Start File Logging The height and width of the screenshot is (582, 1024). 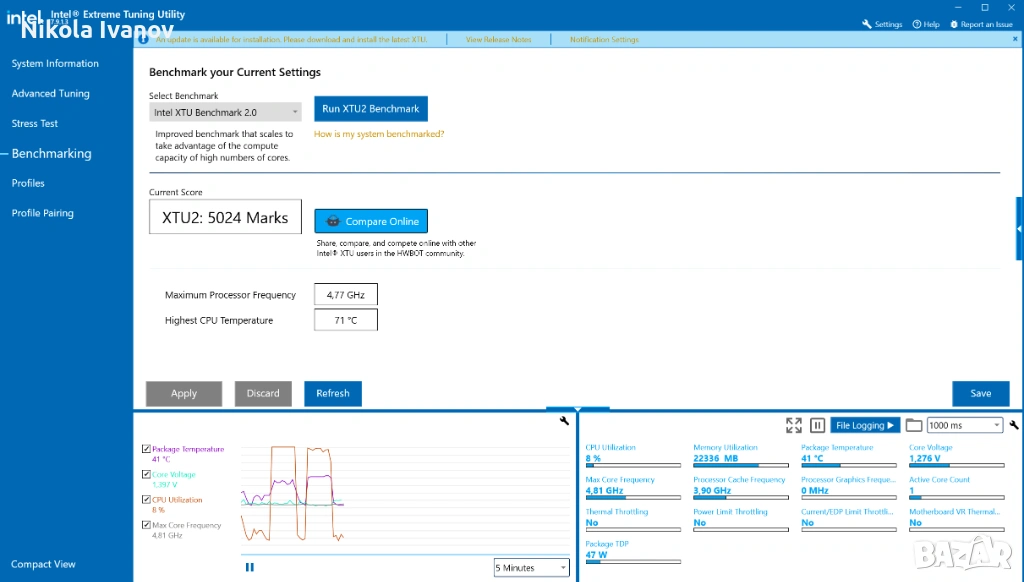(865, 425)
